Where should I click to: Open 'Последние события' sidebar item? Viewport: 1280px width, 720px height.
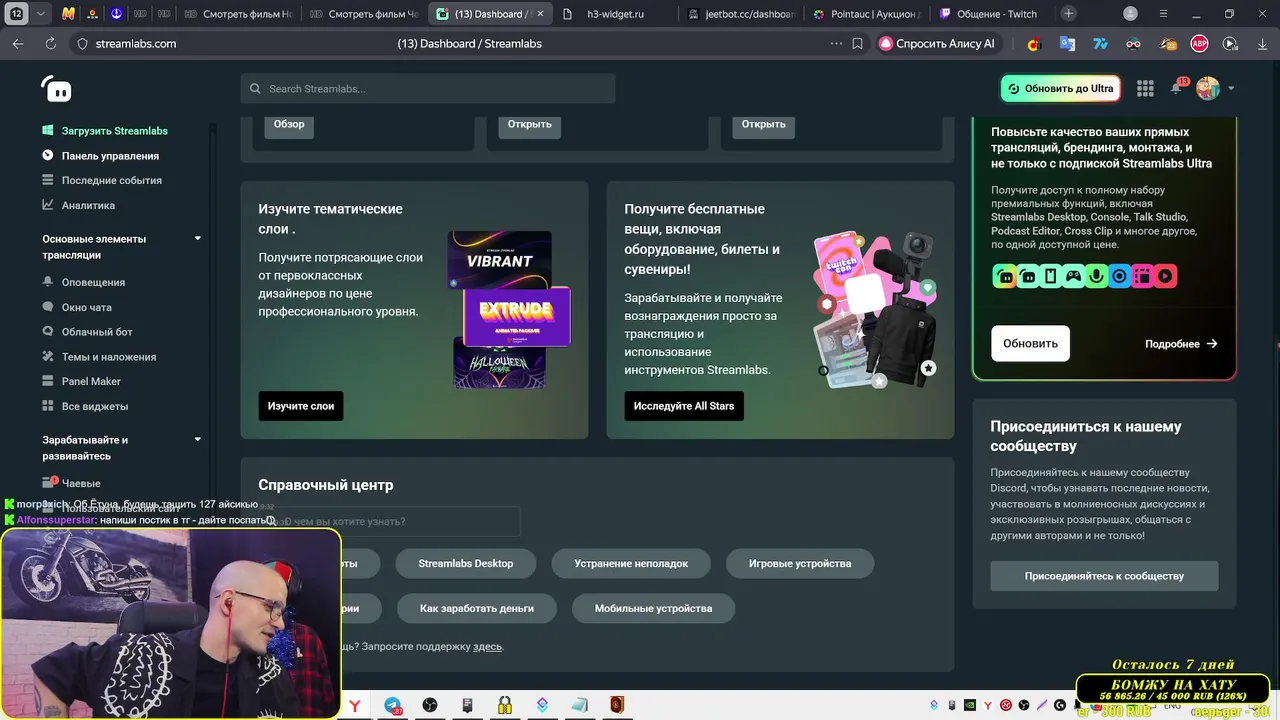tap(112, 180)
